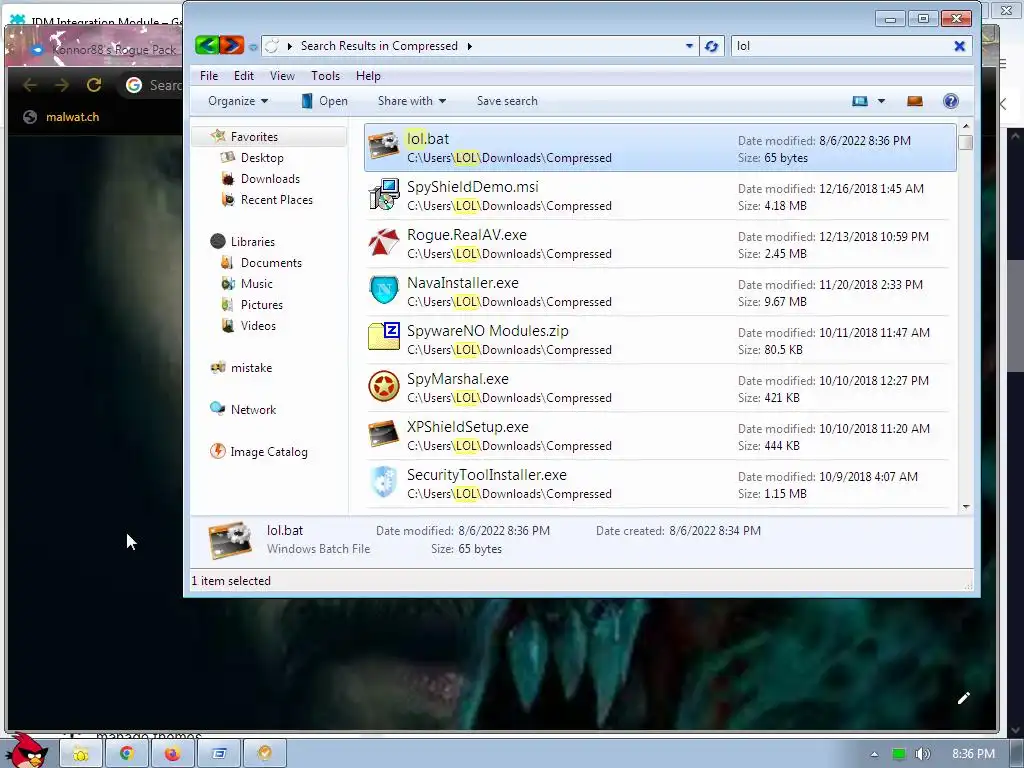Open the Videos library
Image resolution: width=1024 pixels, height=768 pixels.
258,325
